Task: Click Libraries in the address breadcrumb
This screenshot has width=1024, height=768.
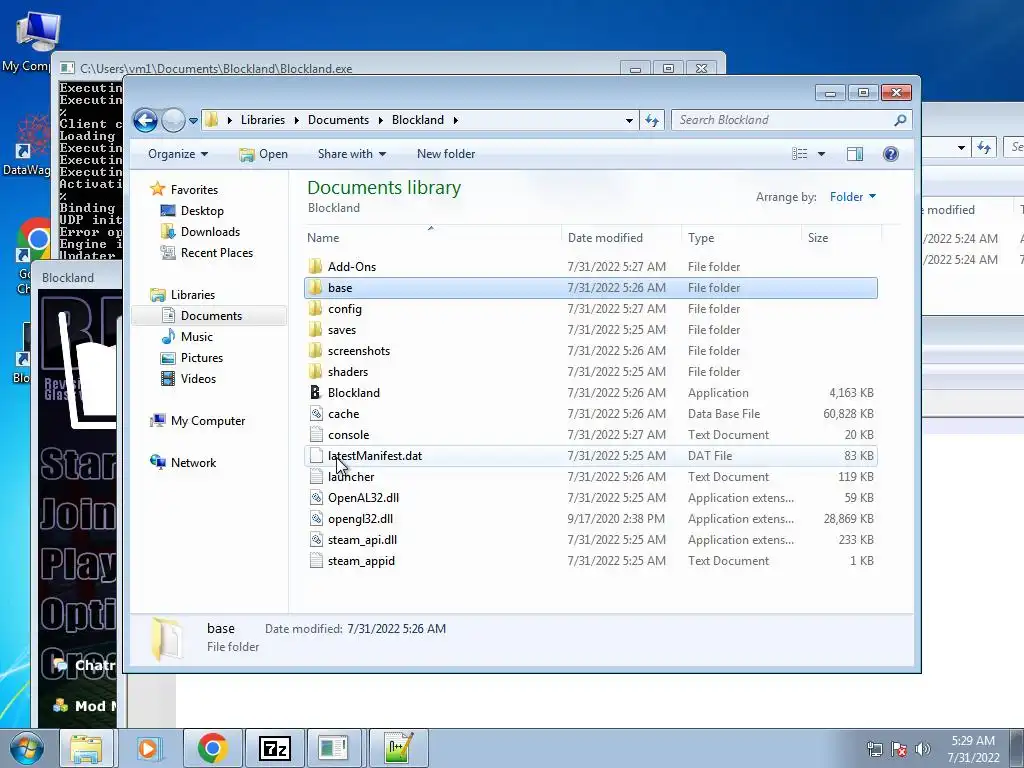Action: tap(263, 120)
